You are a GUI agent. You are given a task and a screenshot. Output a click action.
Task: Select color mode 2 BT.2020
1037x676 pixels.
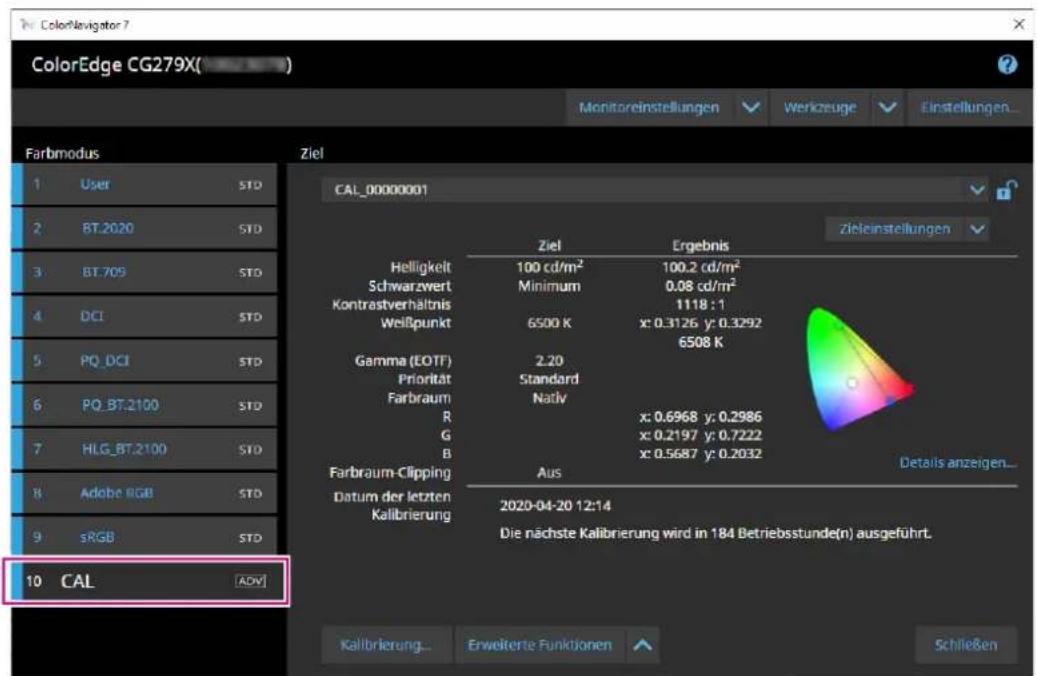144,228
